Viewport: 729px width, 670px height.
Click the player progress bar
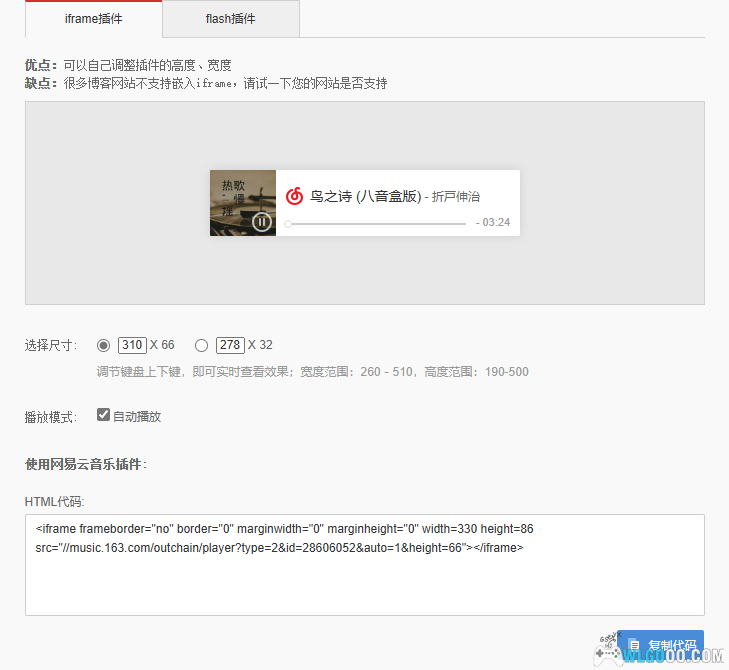(x=377, y=224)
